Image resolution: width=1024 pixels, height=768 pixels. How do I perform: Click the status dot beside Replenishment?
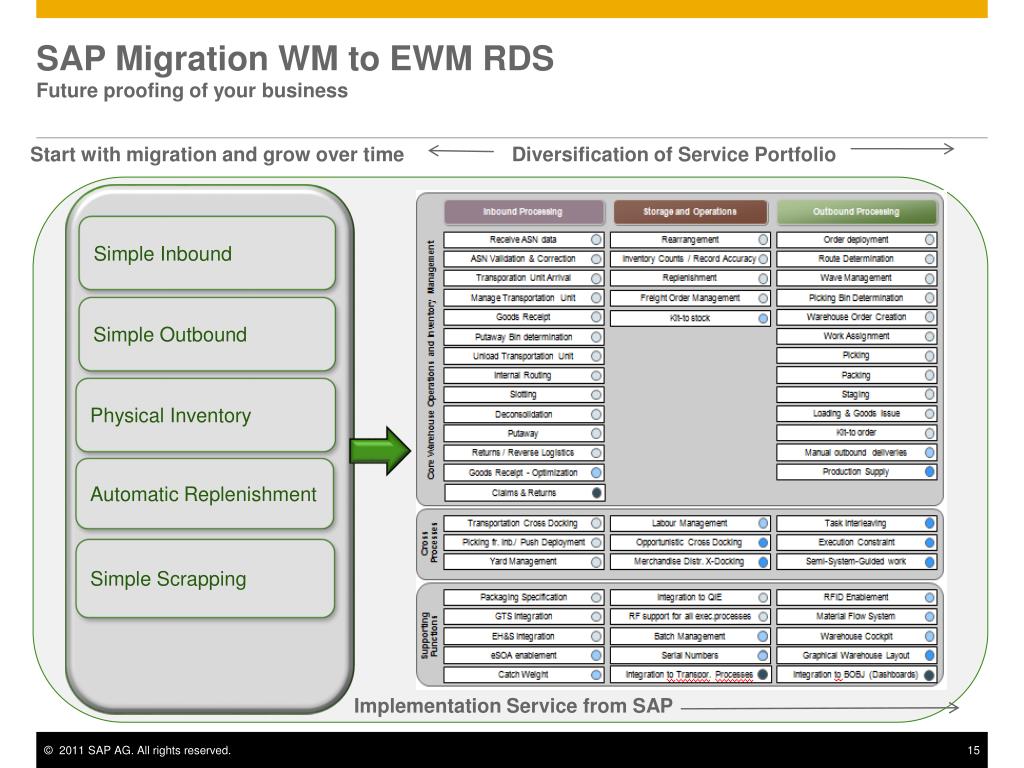tap(763, 278)
